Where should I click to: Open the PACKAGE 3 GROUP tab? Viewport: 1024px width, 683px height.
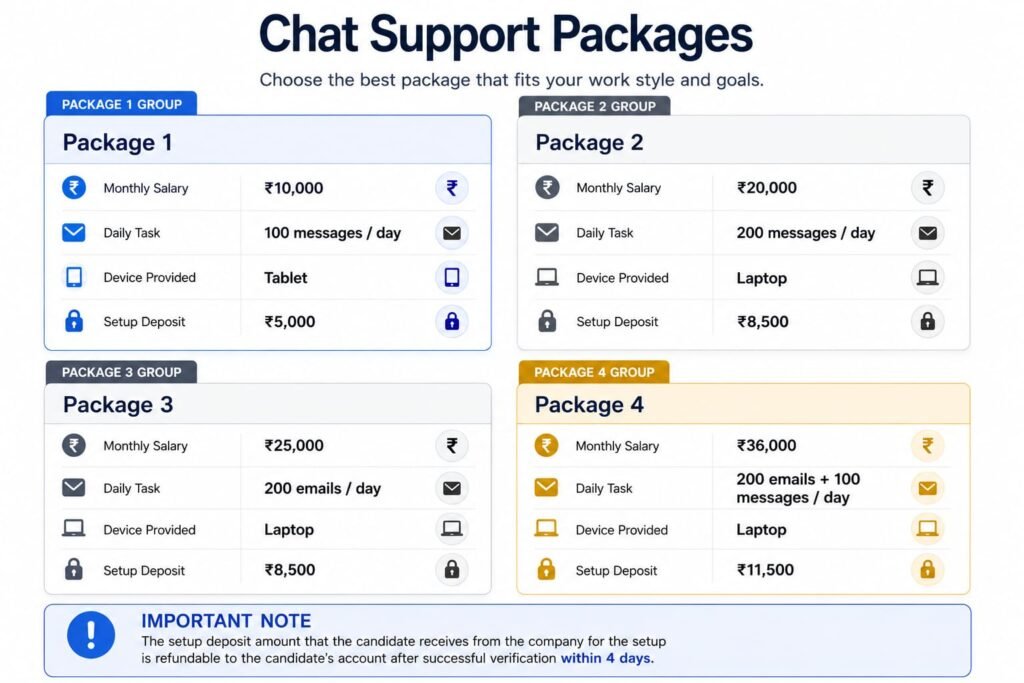(121, 372)
